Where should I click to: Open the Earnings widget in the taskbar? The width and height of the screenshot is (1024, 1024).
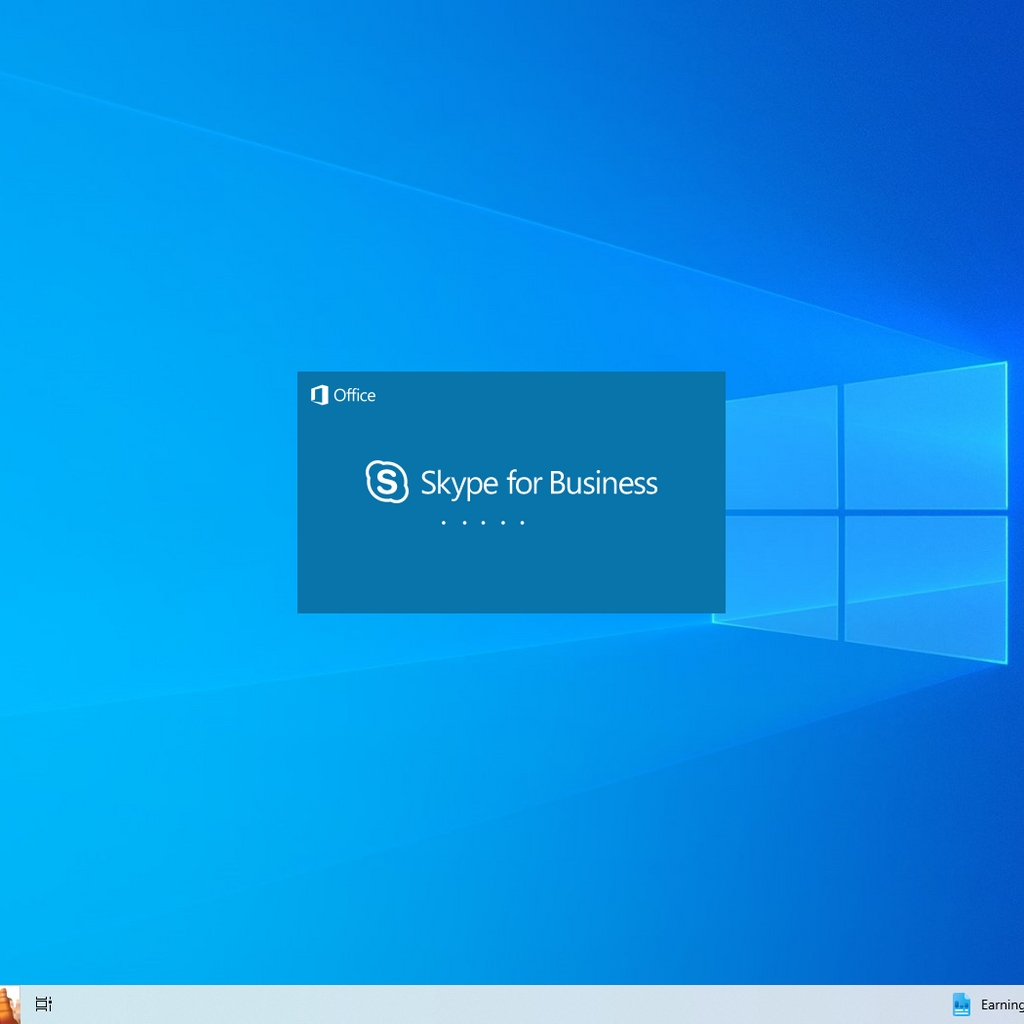coord(987,1004)
